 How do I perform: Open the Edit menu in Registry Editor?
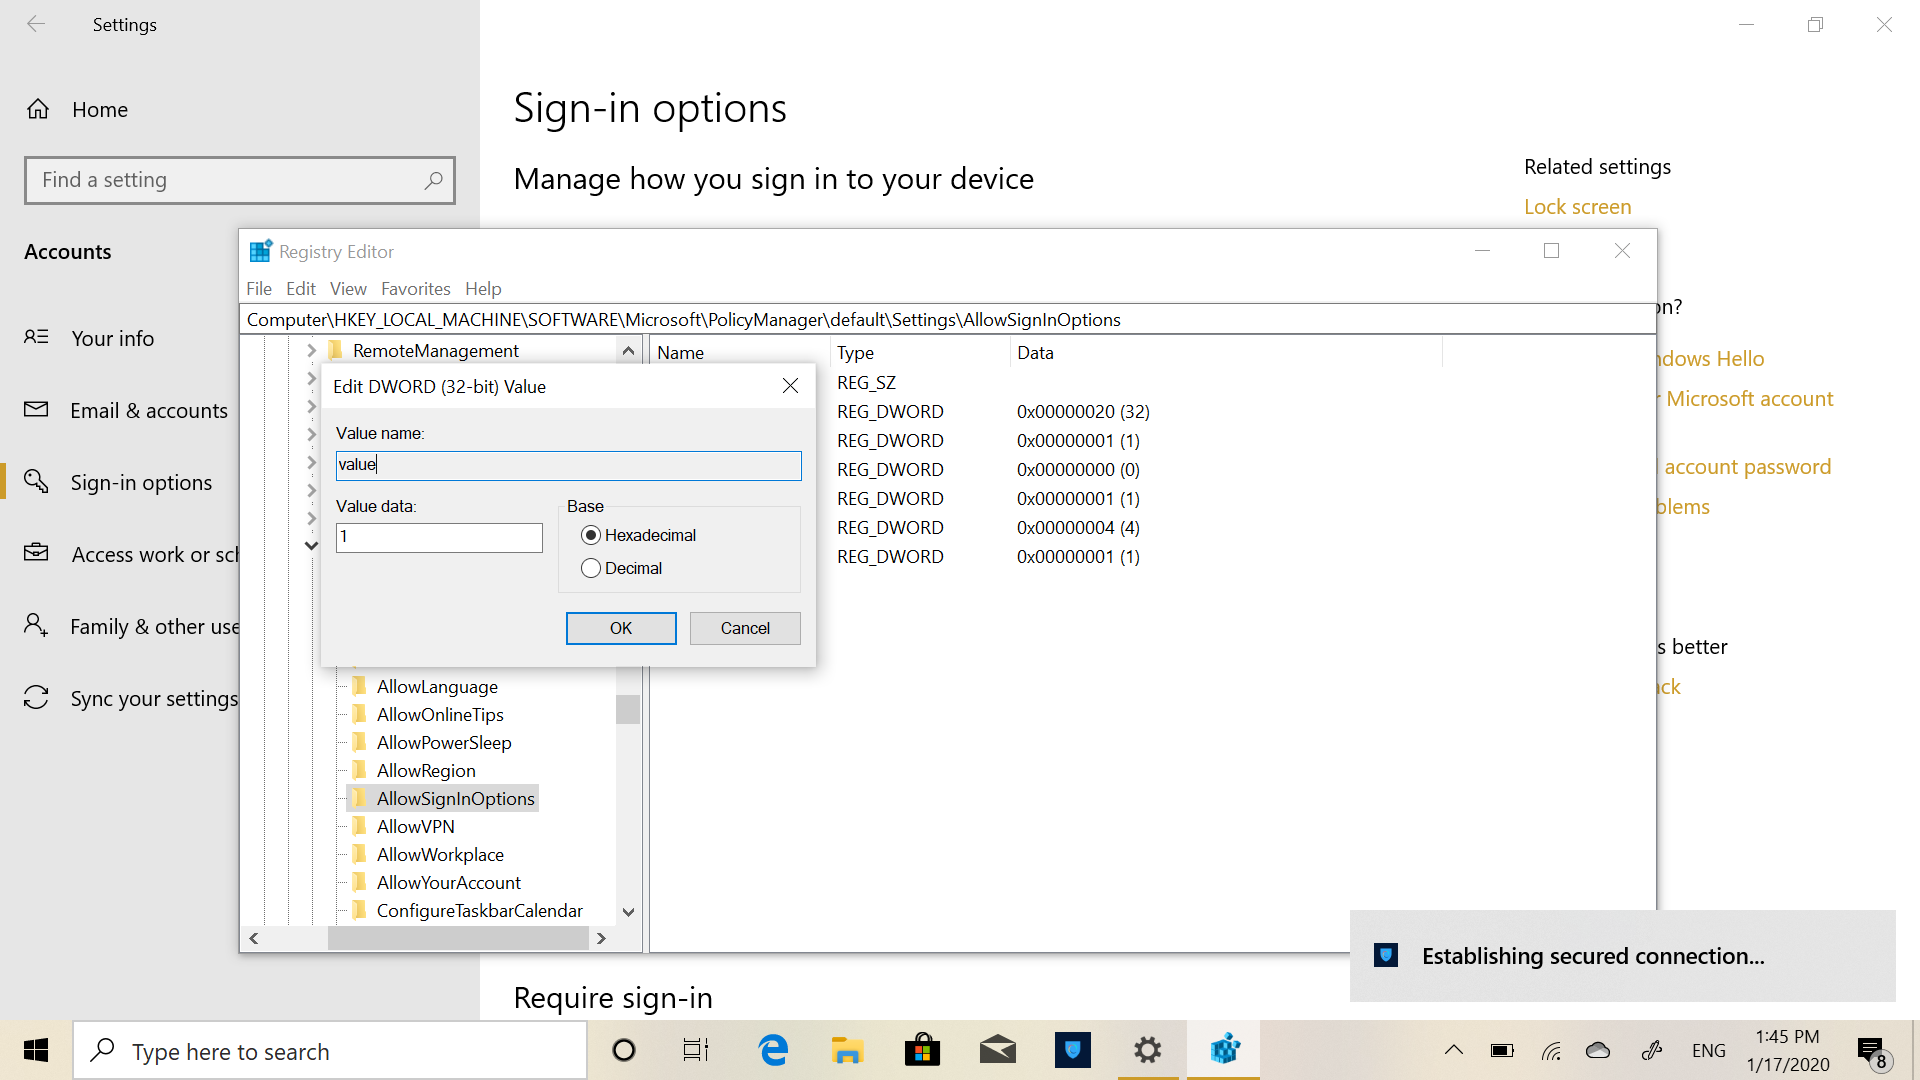tap(301, 289)
